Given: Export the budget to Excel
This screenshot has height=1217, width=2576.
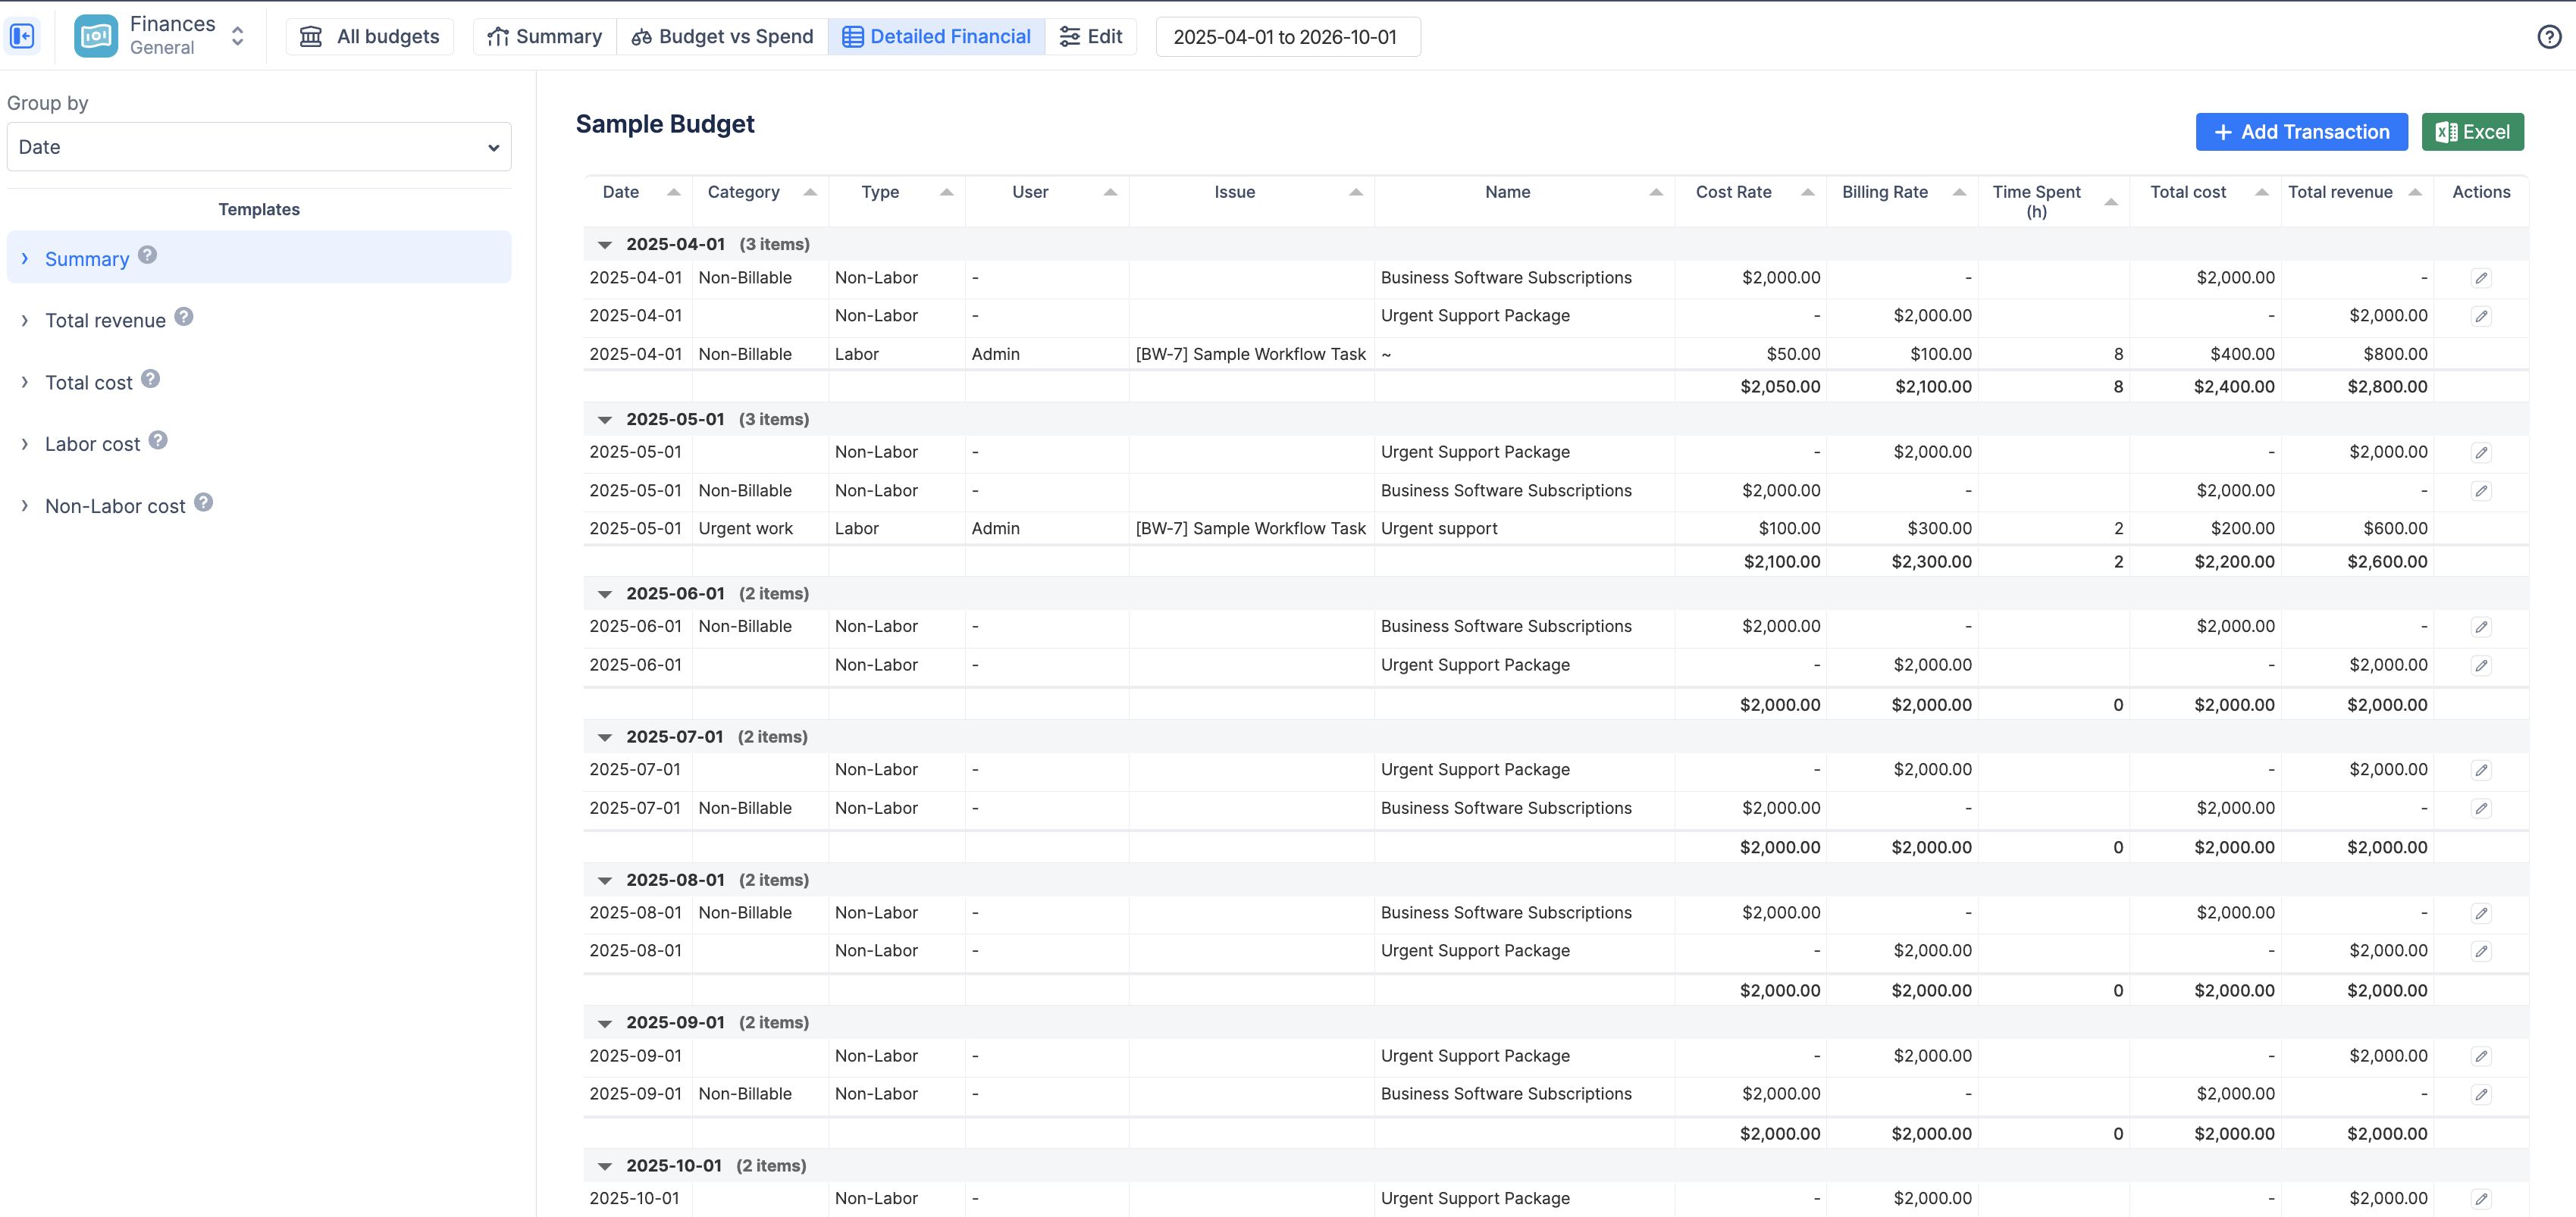Looking at the screenshot, I should pyautogui.click(x=2472, y=131).
